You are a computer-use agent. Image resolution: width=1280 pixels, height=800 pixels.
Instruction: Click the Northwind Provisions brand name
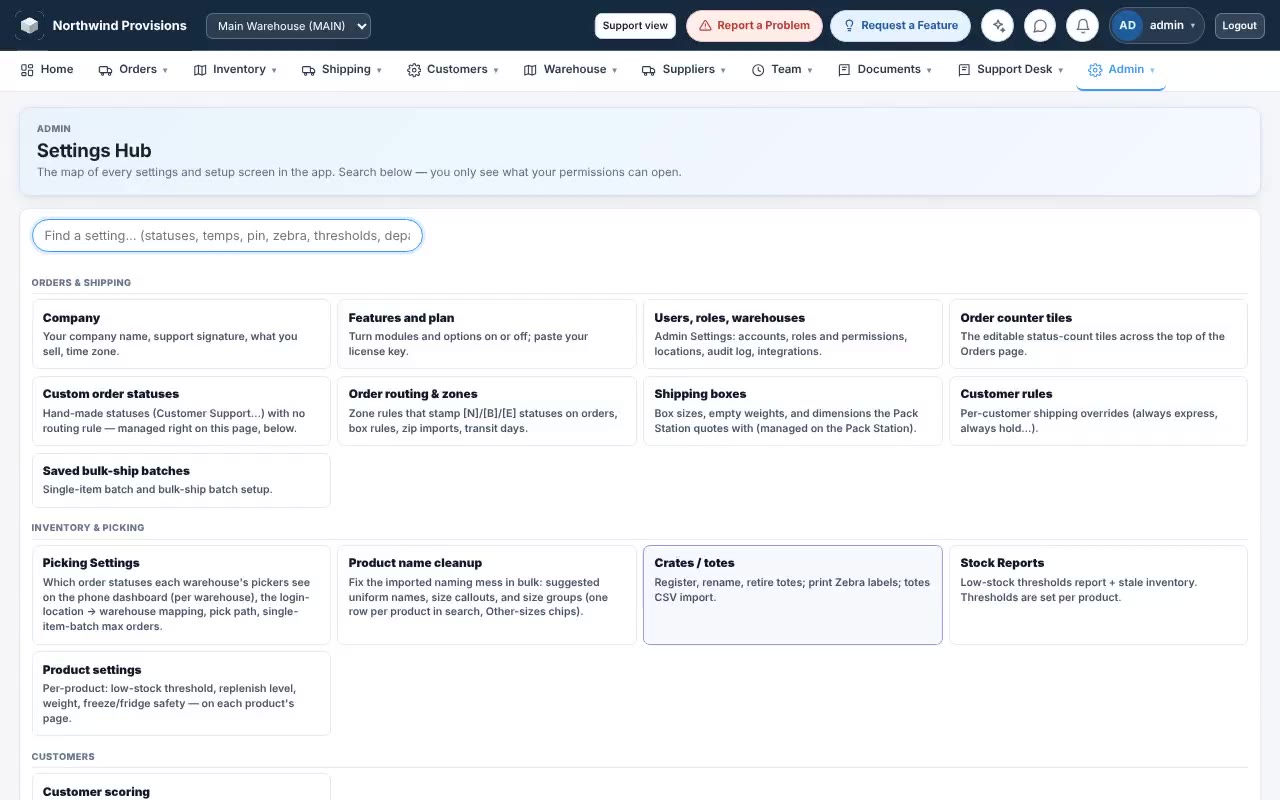click(119, 26)
